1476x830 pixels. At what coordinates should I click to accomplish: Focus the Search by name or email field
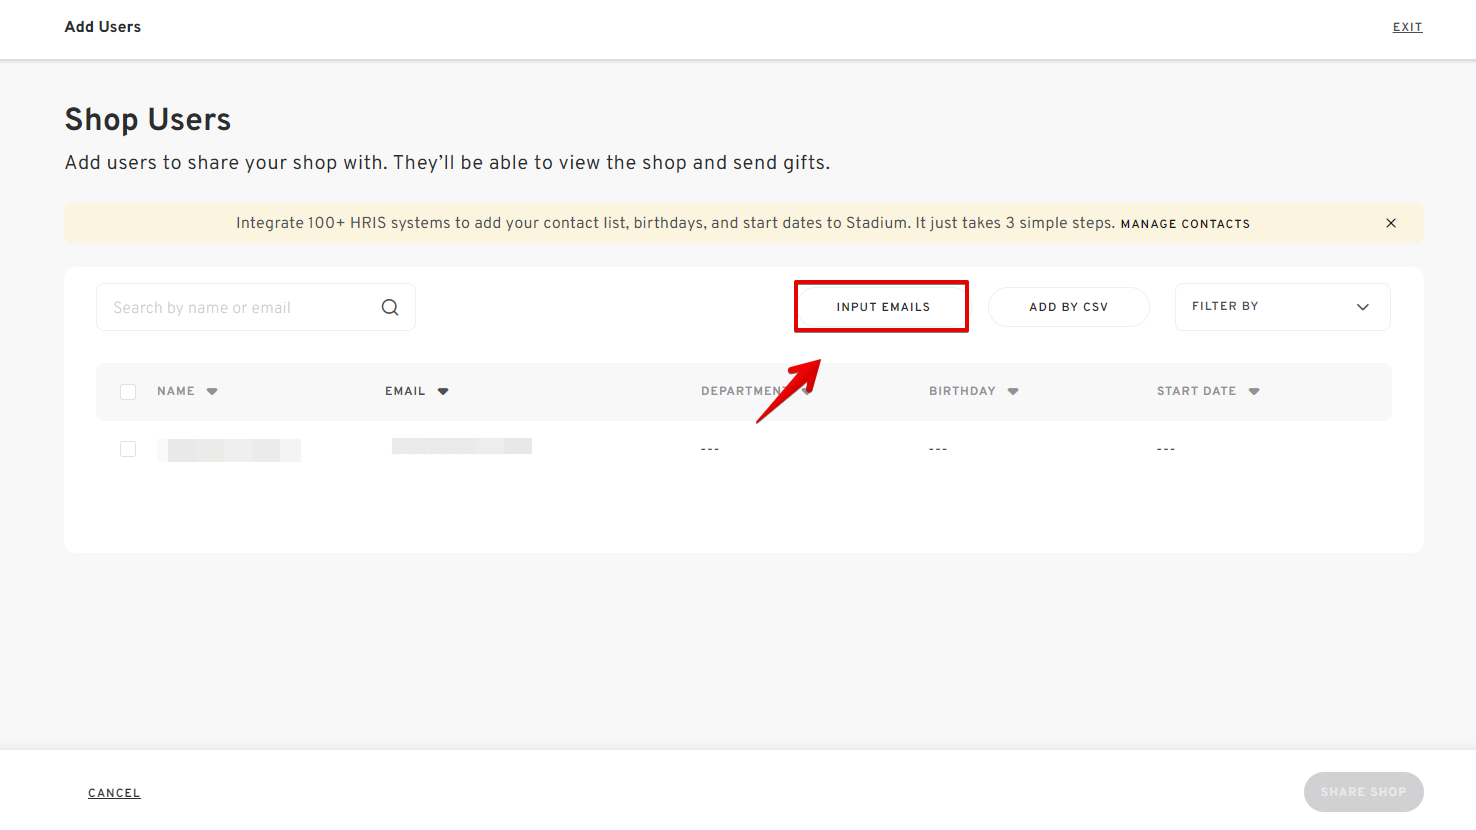tap(240, 308)
